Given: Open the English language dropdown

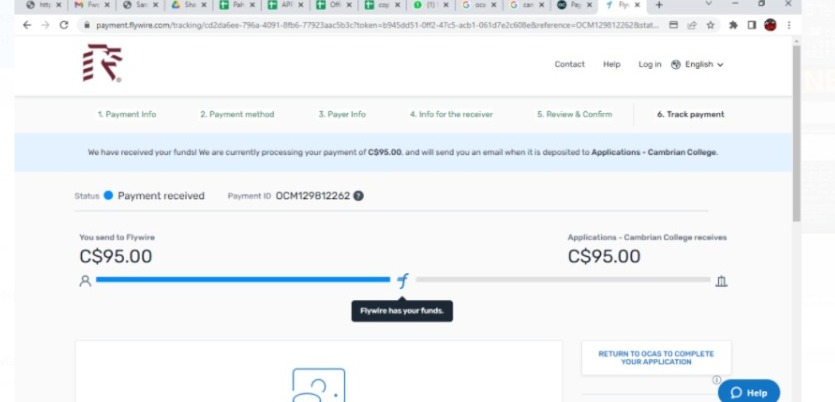Looking at the screenshot, I should [704, 64].
